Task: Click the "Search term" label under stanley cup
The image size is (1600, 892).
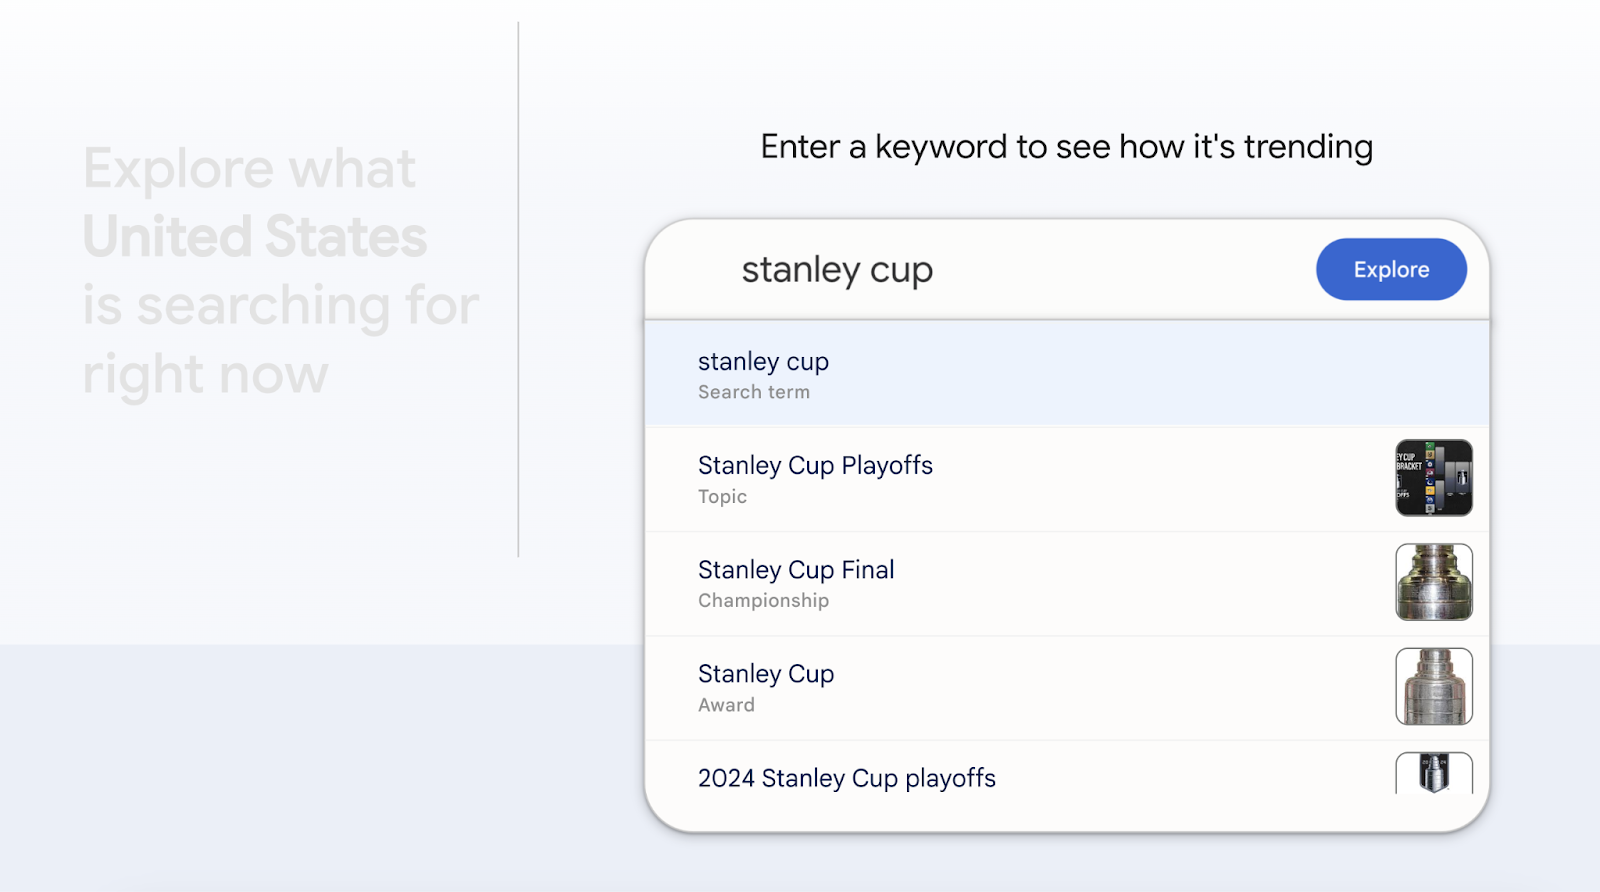Action: pos(754,392)
